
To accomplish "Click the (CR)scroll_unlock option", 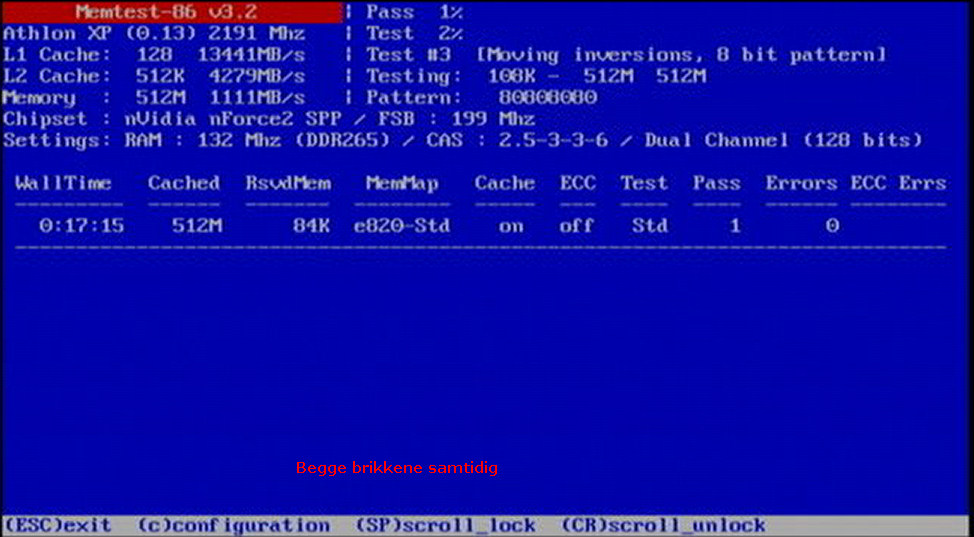I will [663, 525].
